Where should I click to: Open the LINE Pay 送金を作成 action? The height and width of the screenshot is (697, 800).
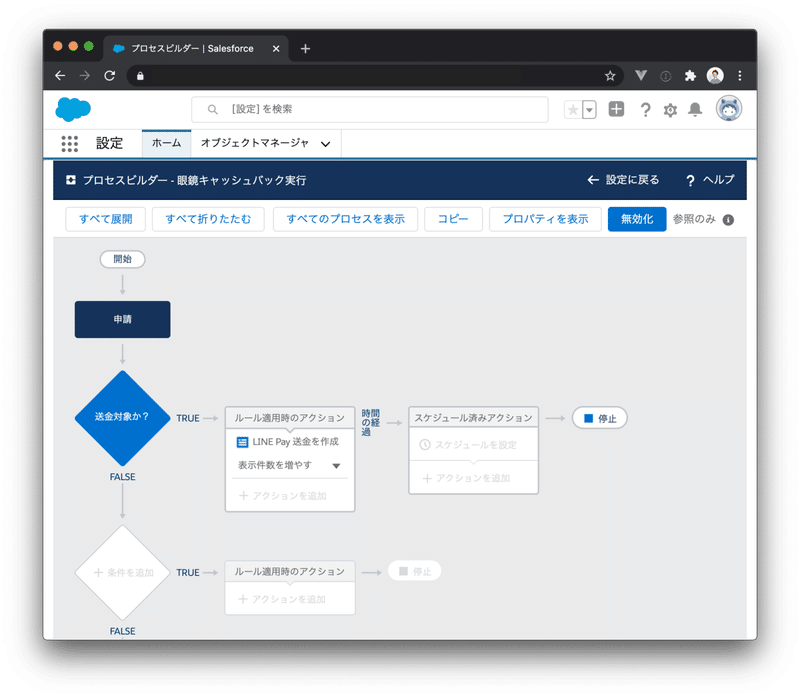295,442
